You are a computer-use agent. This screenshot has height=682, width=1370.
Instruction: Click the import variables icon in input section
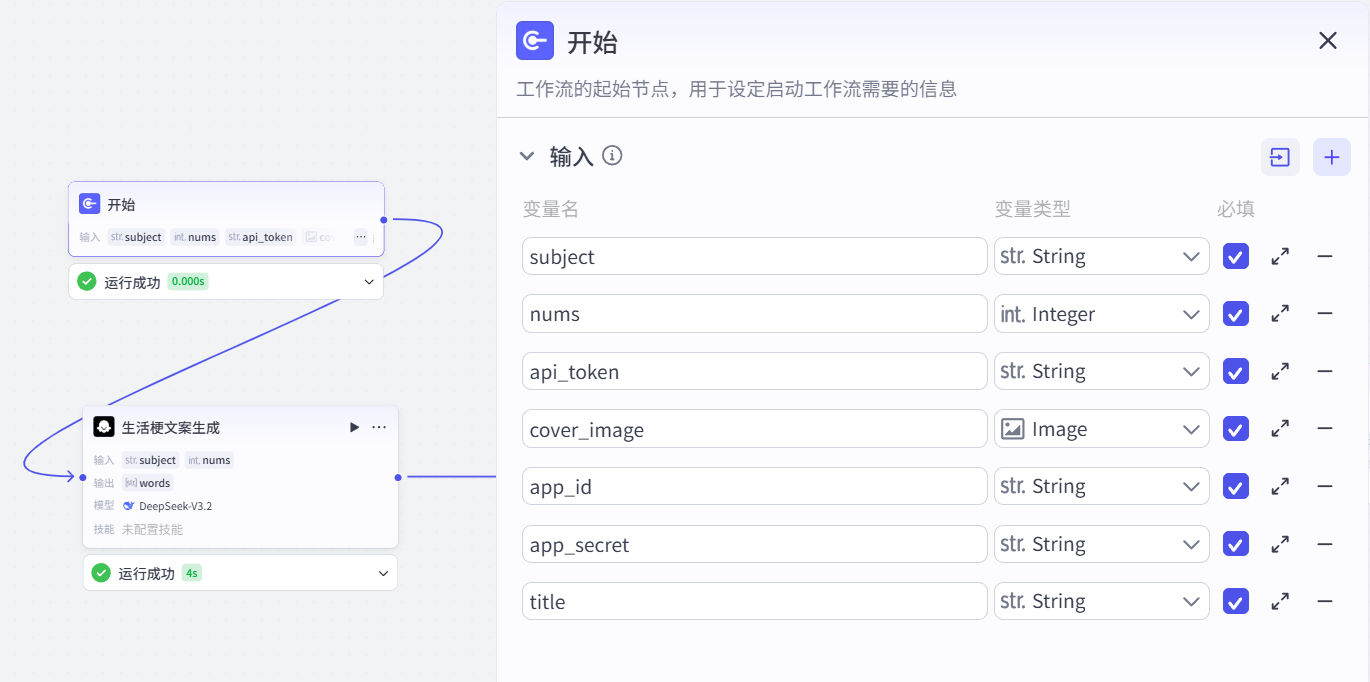click(1280, 157)
